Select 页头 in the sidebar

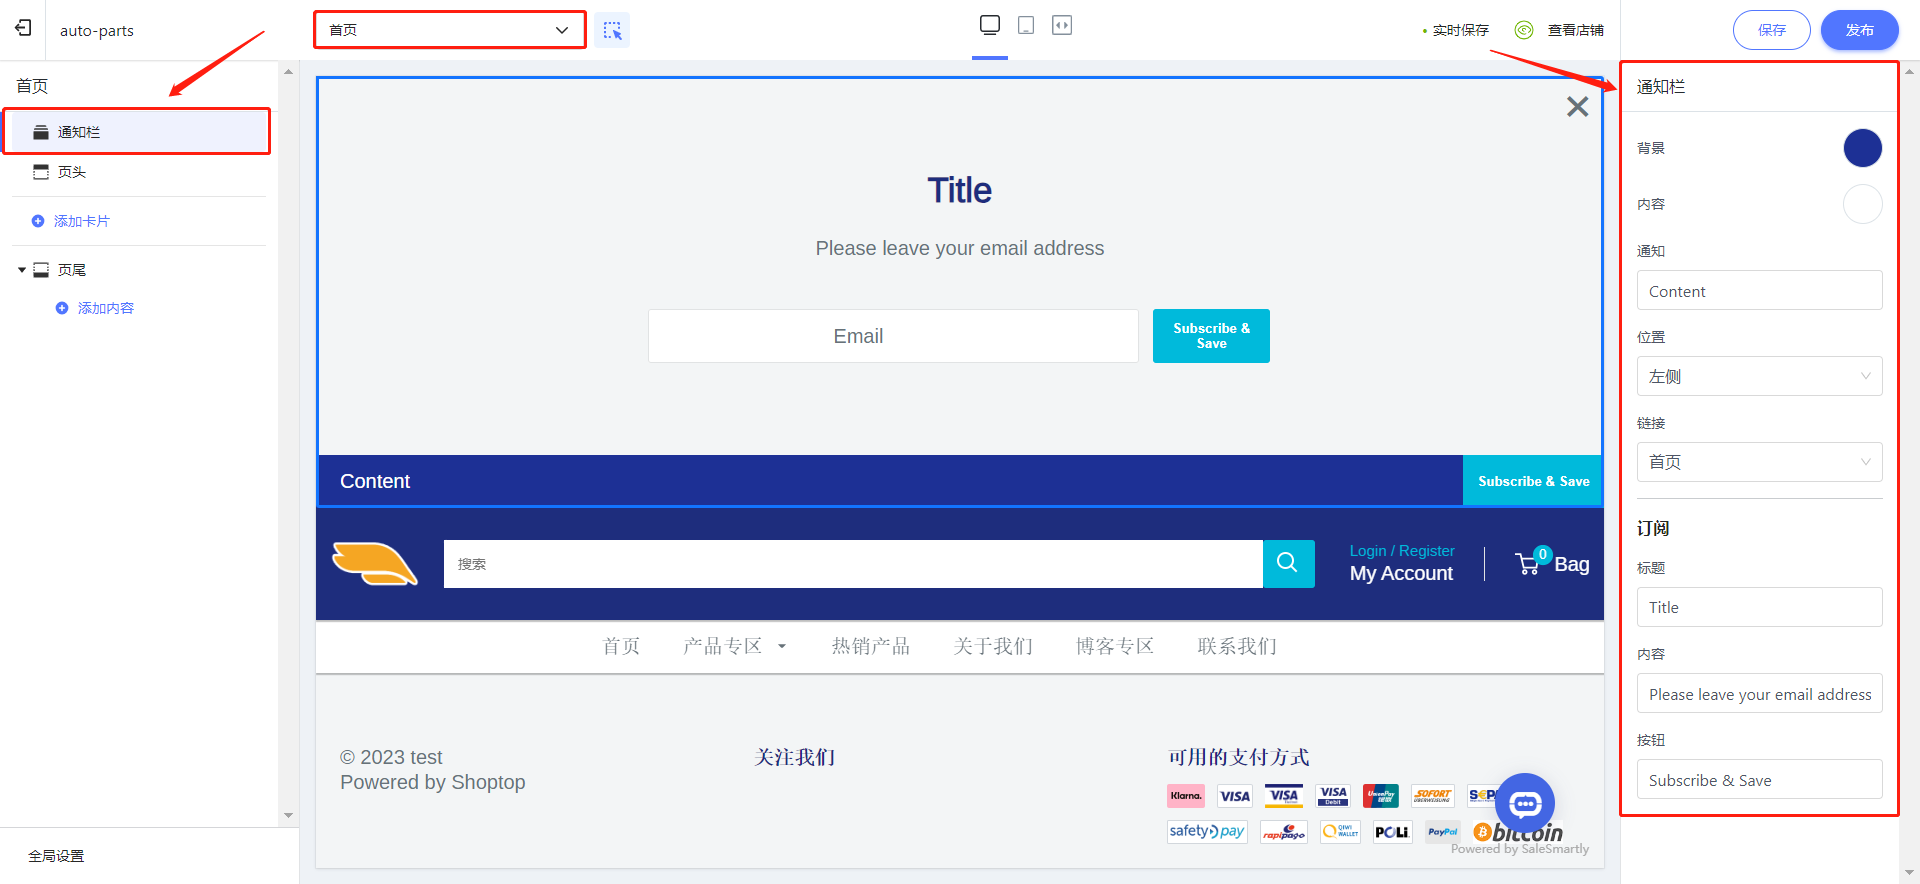point(72,172)
